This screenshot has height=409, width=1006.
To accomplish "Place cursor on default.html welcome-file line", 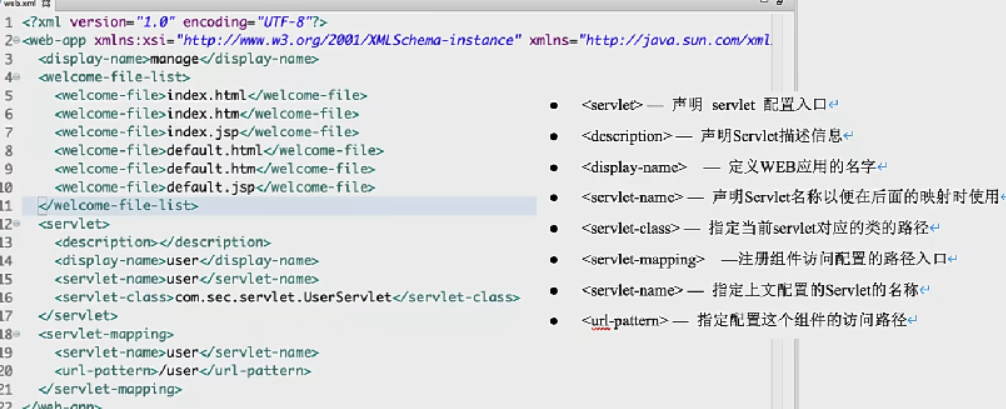I will (x=219, y=151).
